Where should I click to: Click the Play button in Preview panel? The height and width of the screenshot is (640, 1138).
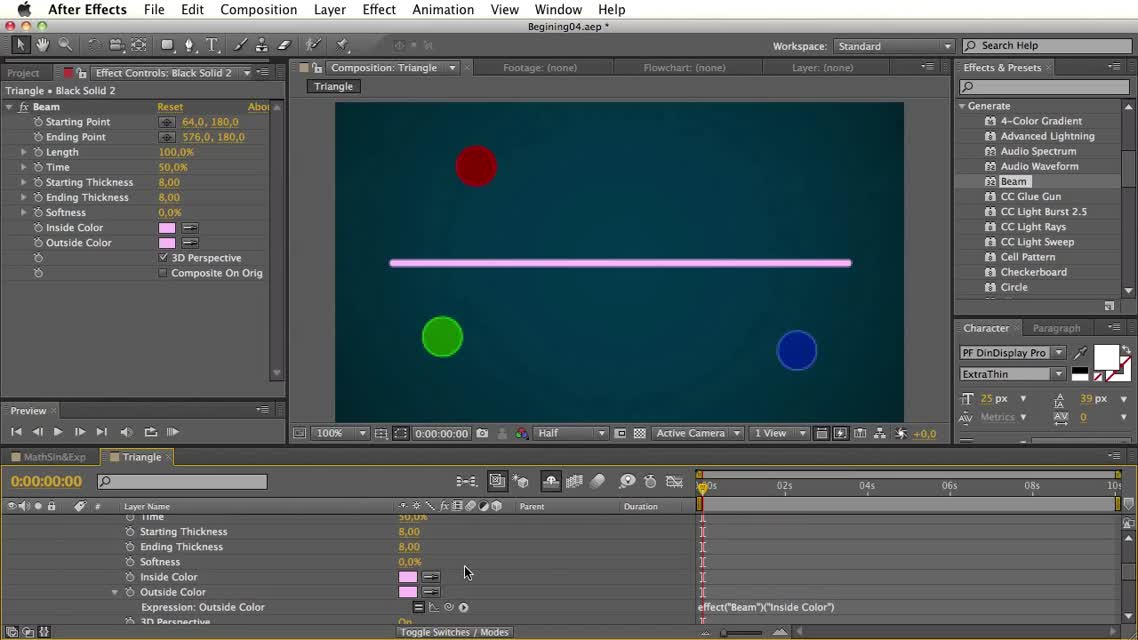coord(58,432)
